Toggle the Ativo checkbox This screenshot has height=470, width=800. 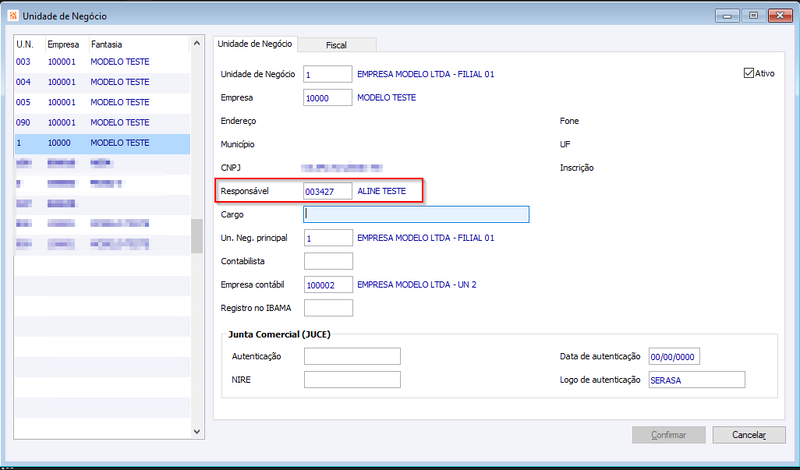(748, 73)
